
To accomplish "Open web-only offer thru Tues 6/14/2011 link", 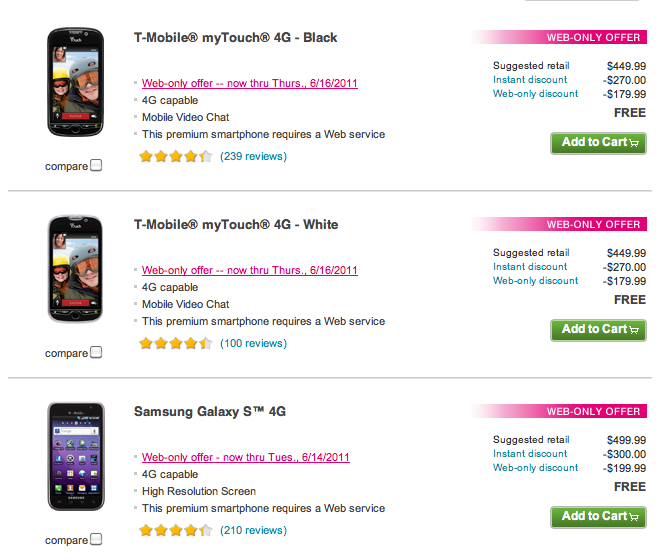I will click(245, 457).
